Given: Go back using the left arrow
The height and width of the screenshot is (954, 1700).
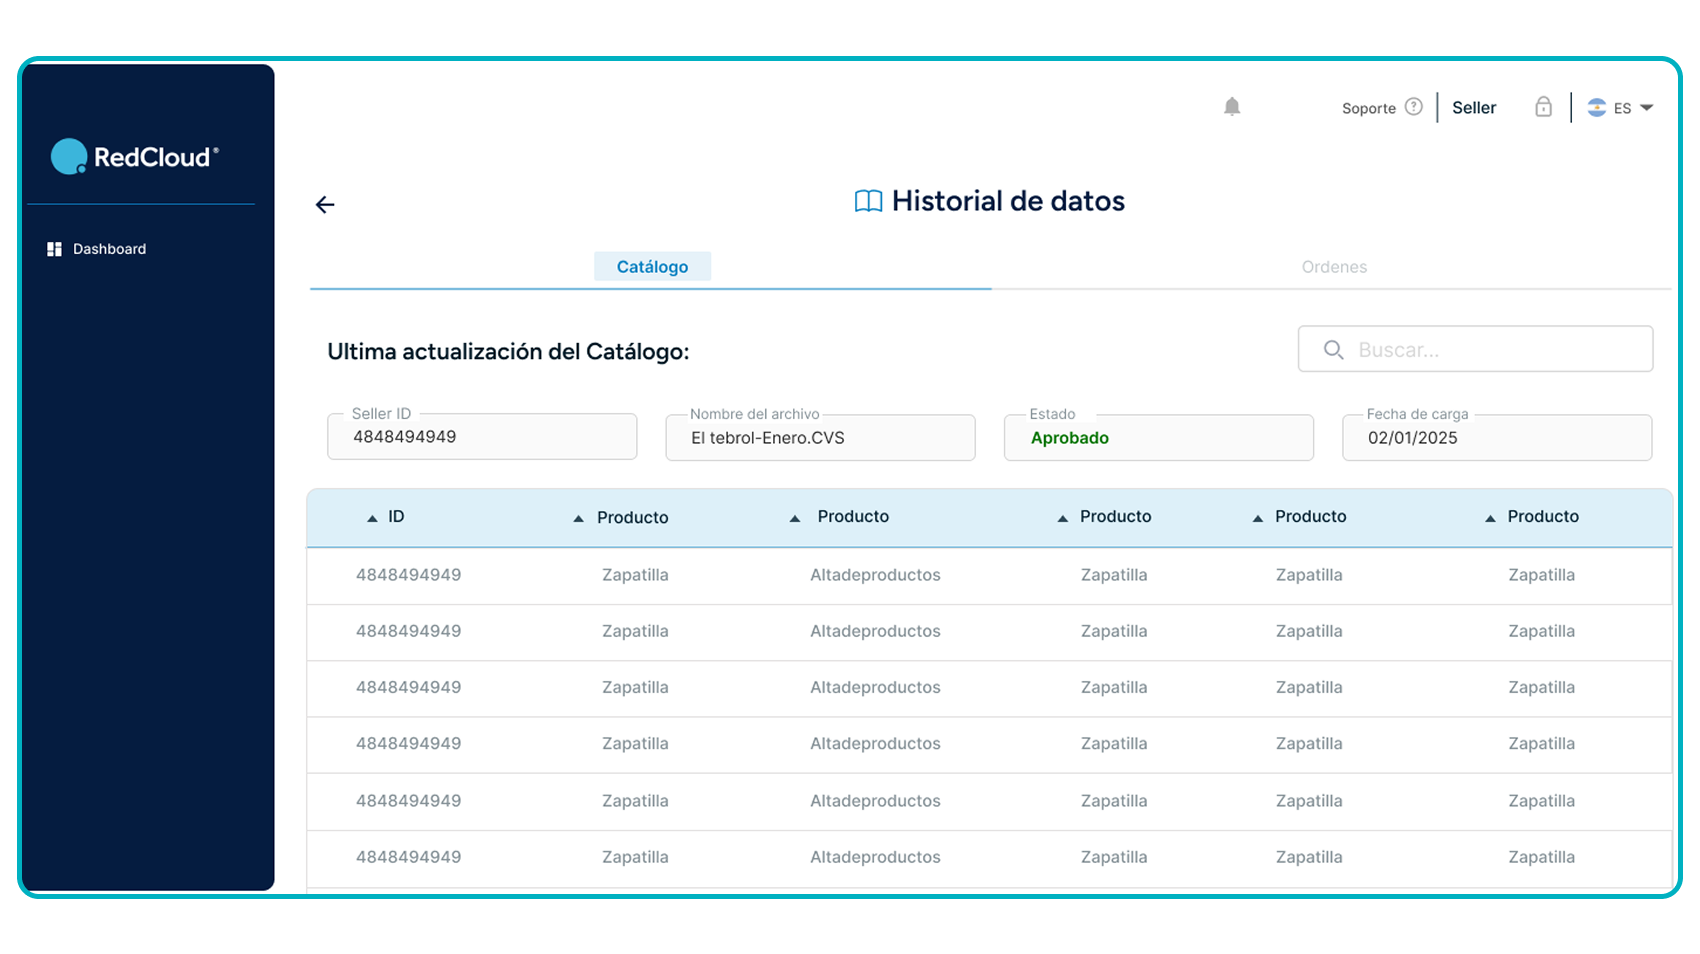Looking at the screenshot, I should [x=325, y=205].
